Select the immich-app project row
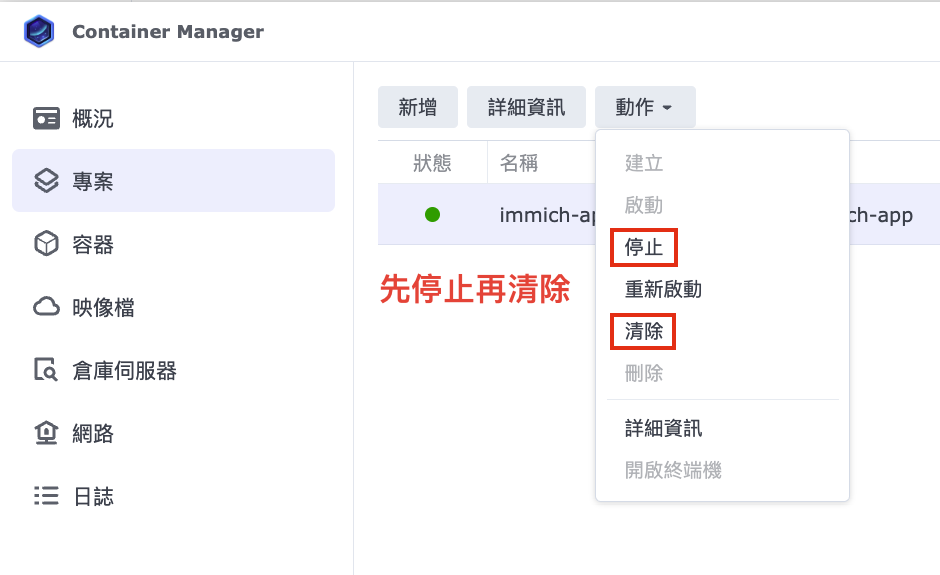 tap(659, 215)
